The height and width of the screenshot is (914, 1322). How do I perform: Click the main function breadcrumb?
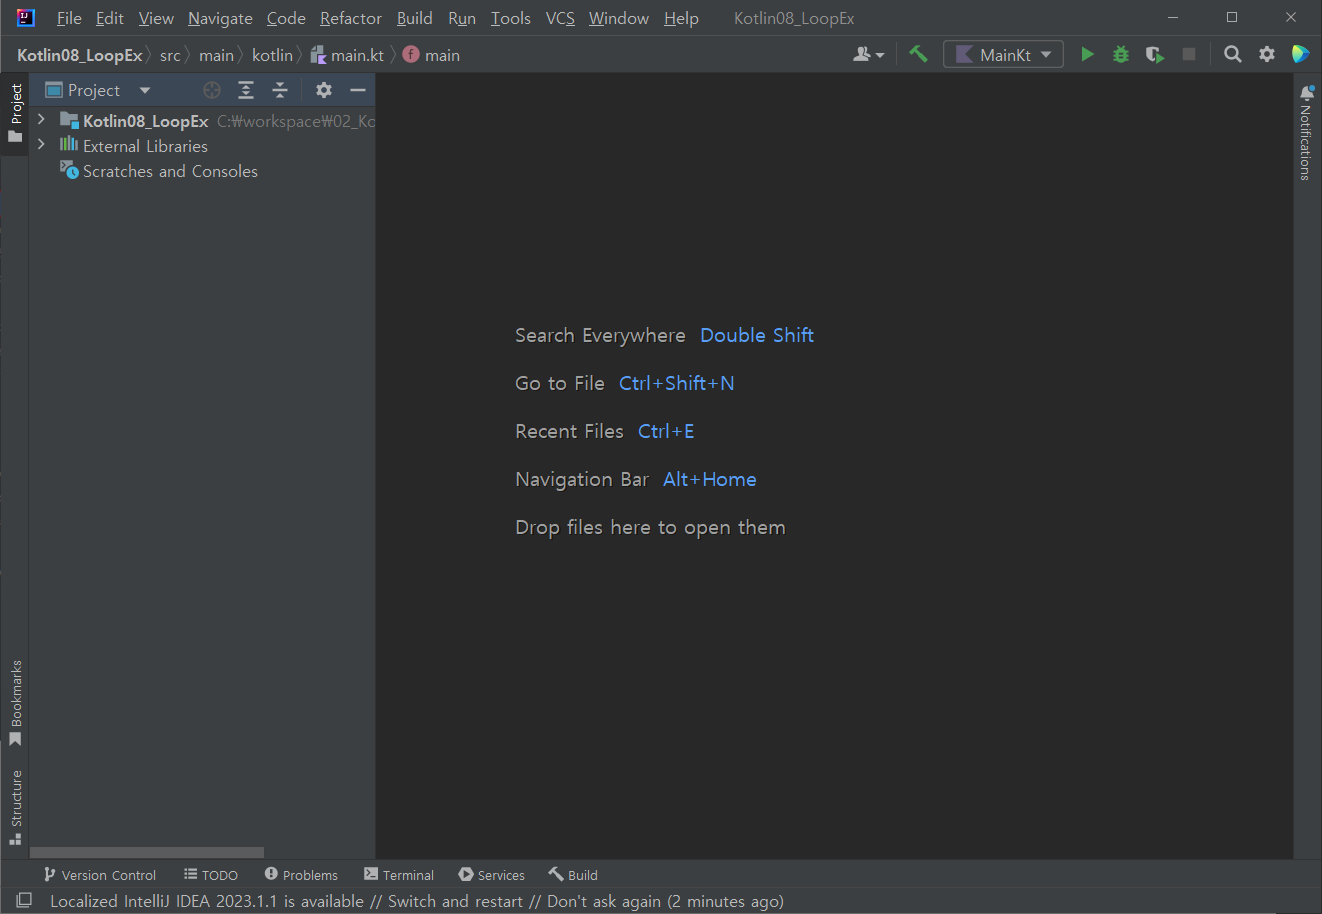[431, 55]
